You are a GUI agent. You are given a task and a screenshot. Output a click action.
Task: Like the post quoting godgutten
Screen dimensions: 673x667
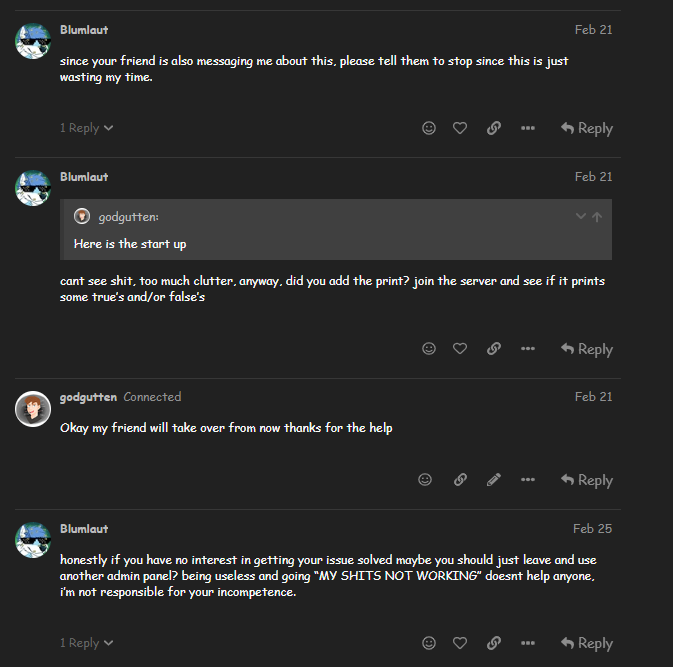[460, 349]
